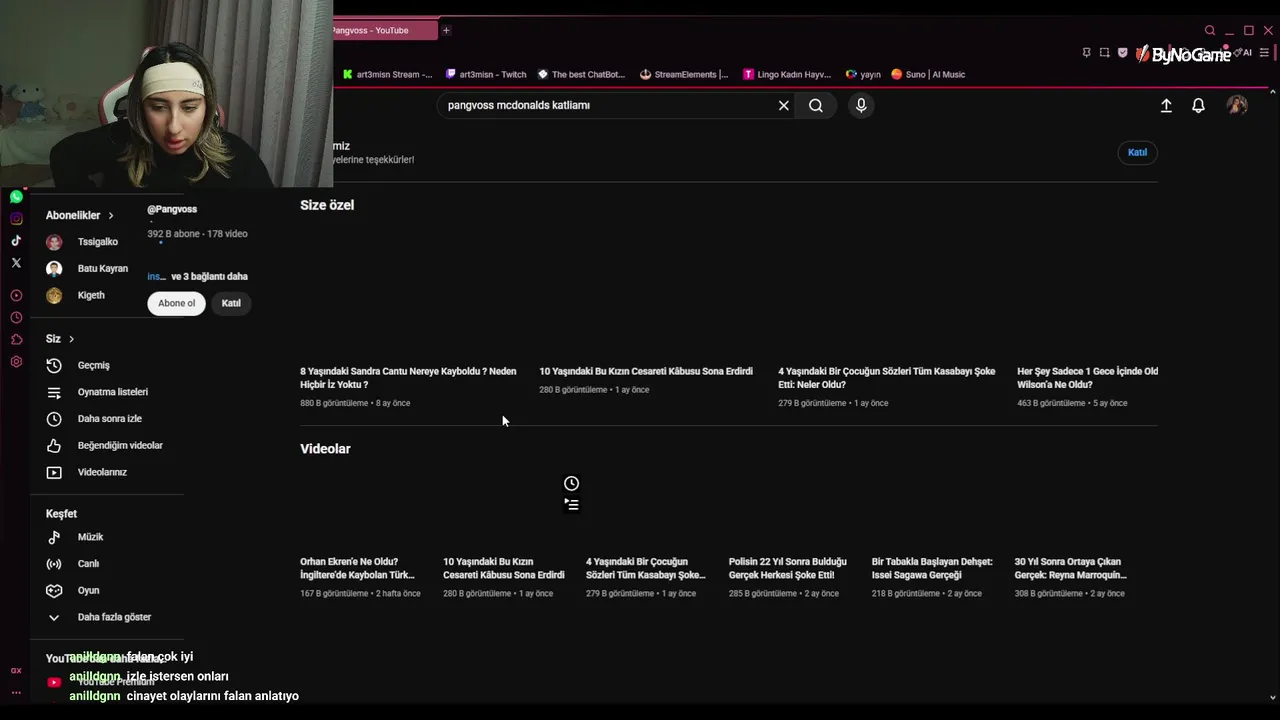Click the watch-later clock on video thumbnail
This screenshot has width=1280, height=720.
pyautogui.click(x=571, y=483)
